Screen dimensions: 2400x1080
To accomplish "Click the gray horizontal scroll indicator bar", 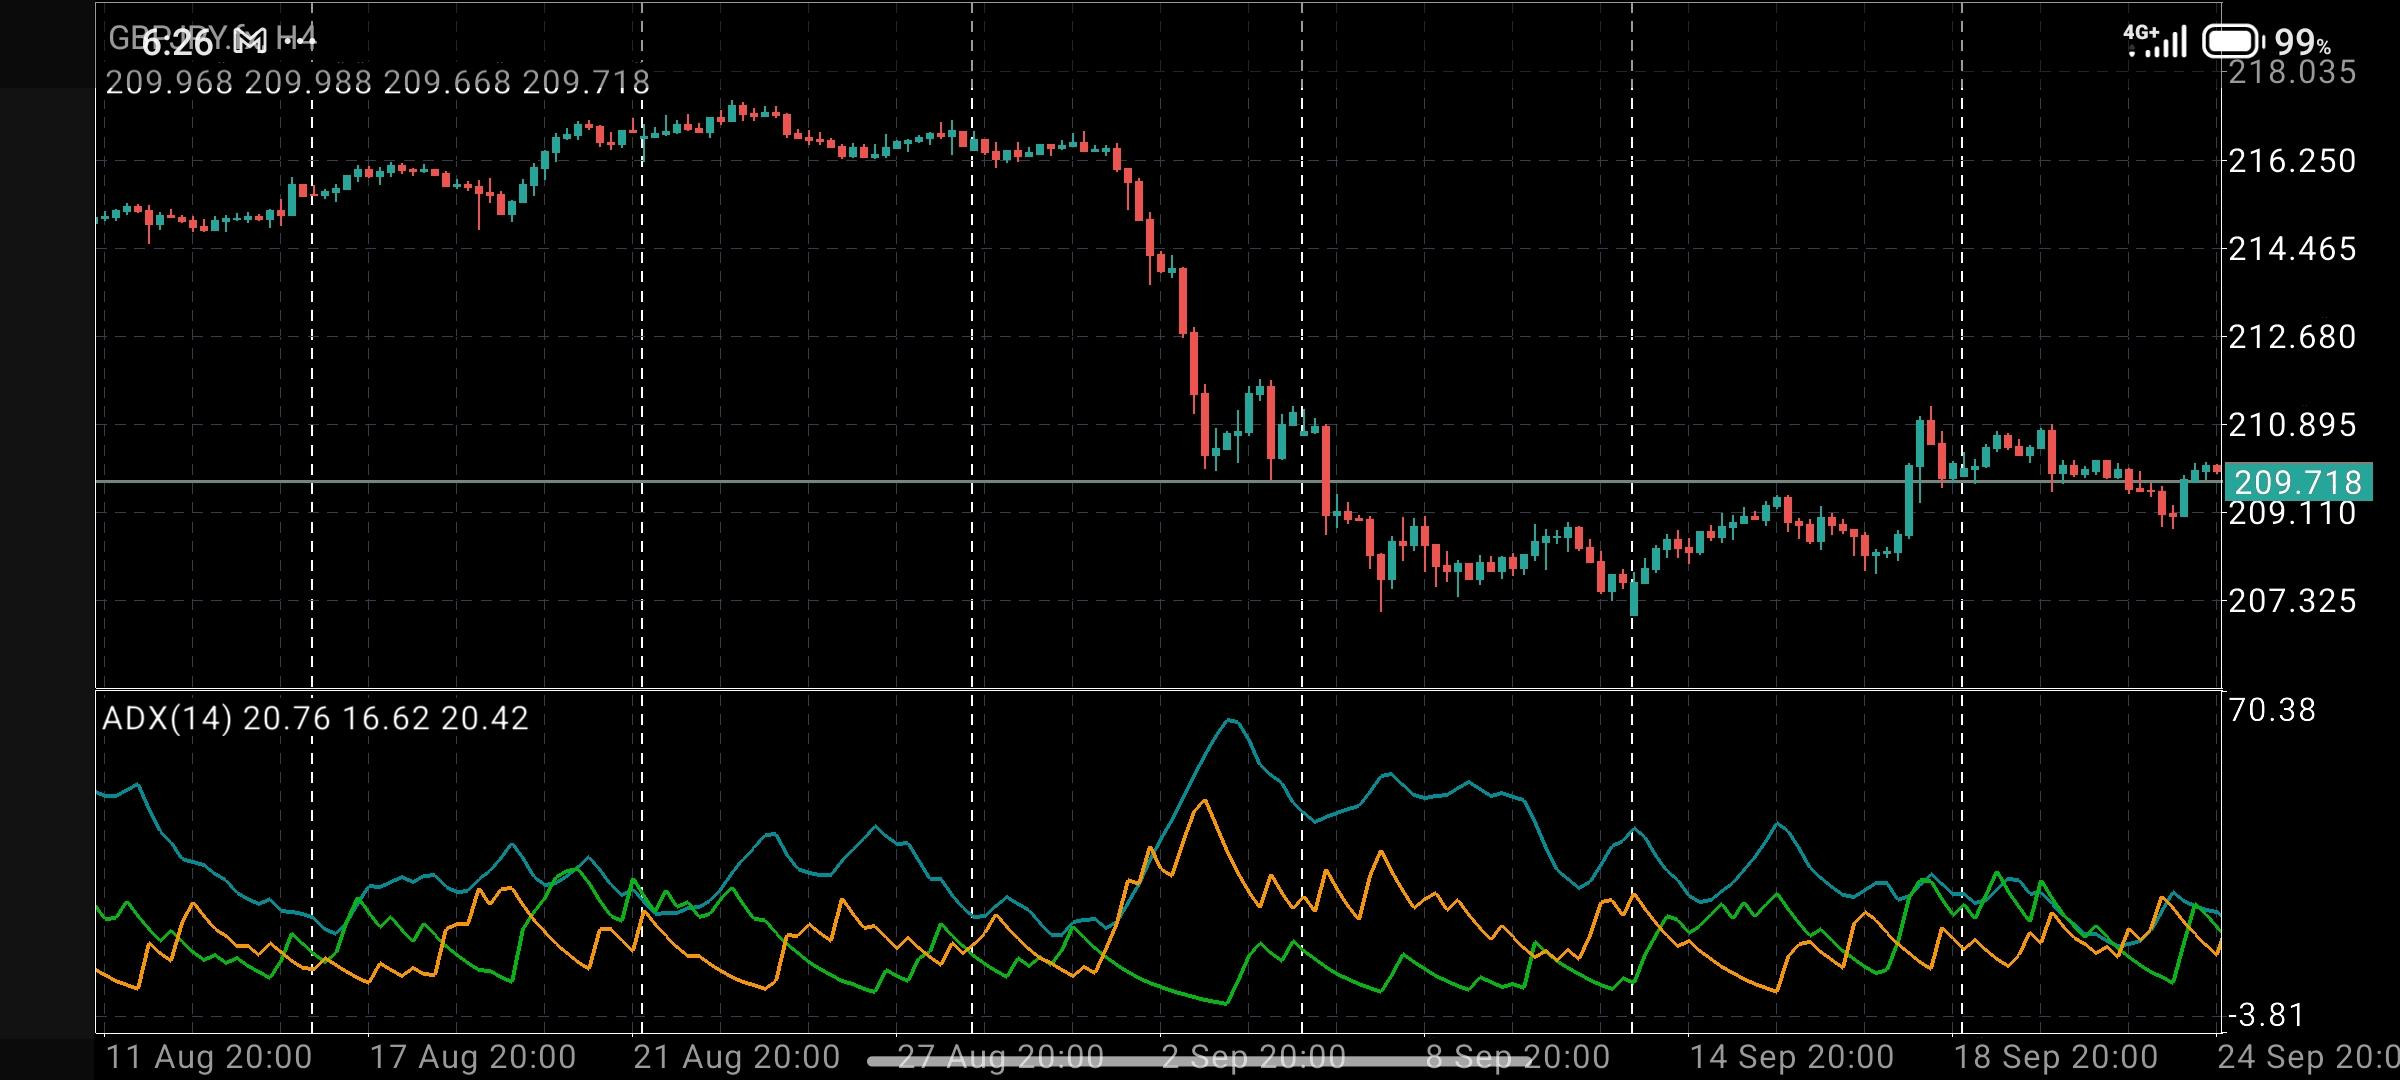I will click(1200, 1061).
